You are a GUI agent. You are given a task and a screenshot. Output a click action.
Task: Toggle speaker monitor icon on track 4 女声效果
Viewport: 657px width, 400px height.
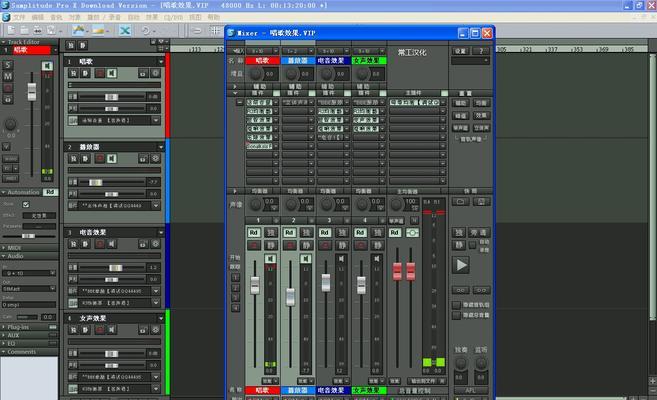[111, 330]
